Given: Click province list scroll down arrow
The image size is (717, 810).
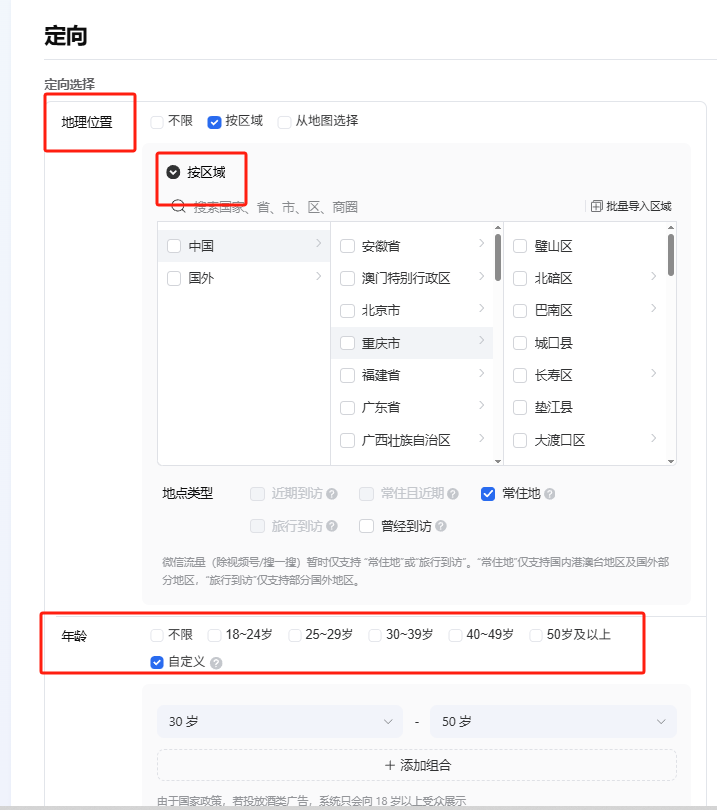Looking at the screenshot, I should [x=497, y=461].
